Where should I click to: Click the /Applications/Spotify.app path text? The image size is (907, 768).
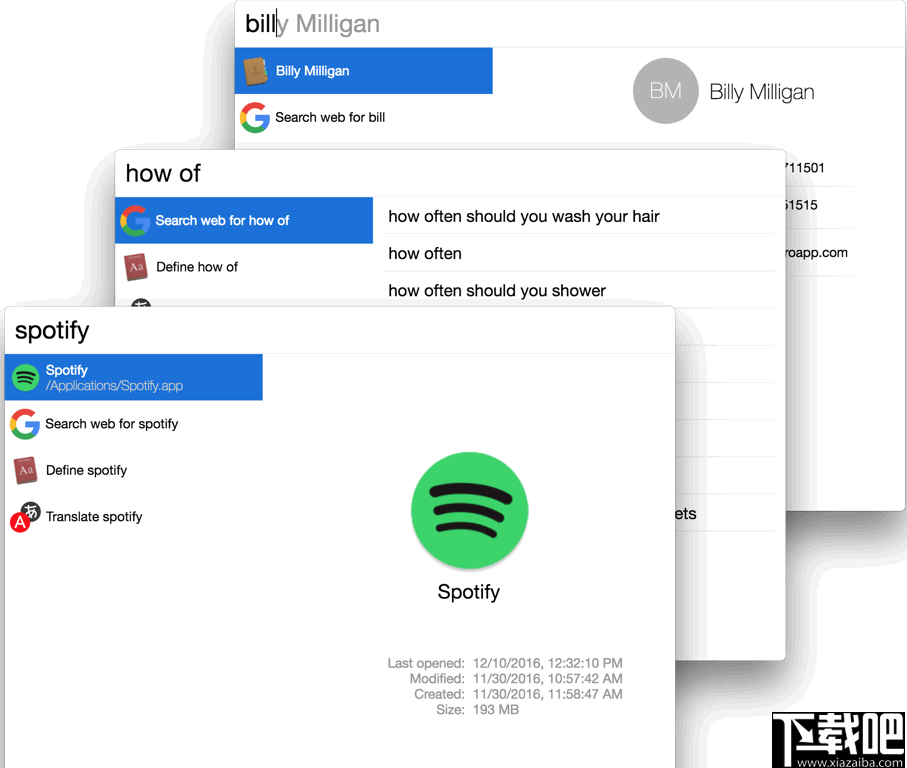pyautogui.click(x=115, y=386)
